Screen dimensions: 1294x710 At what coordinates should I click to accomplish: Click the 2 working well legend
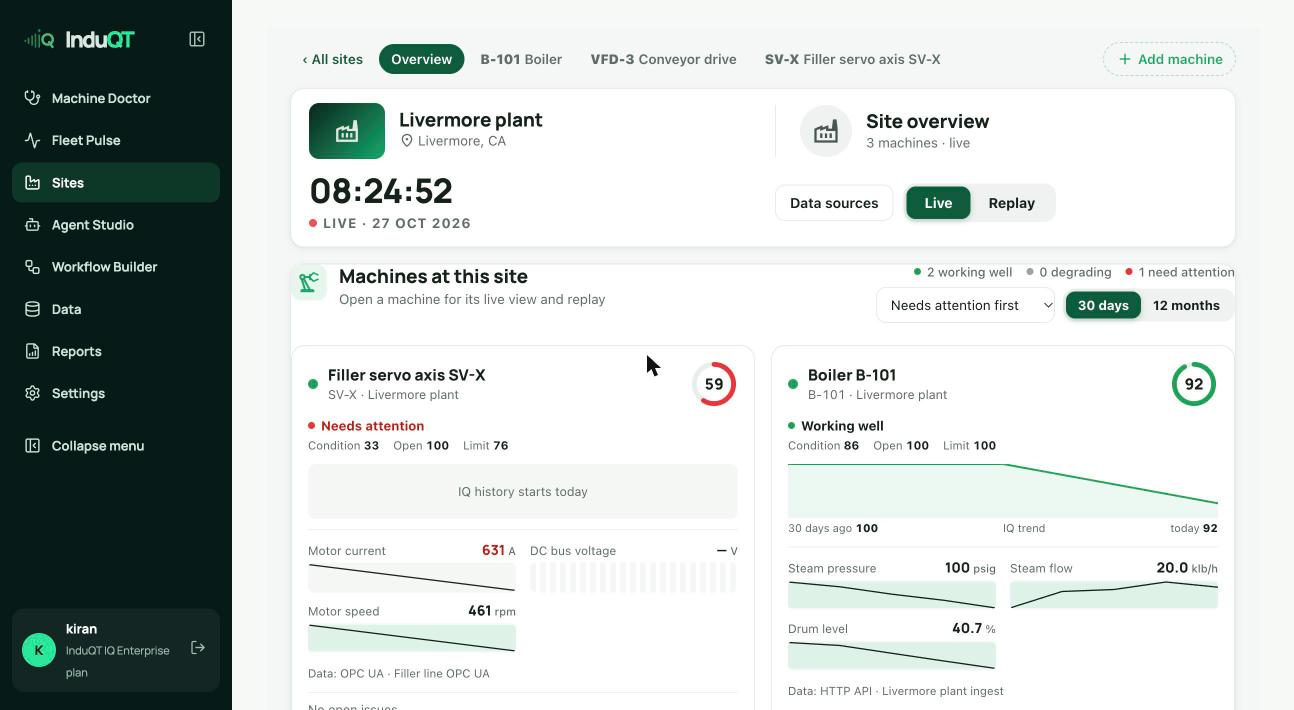point(963,272)
